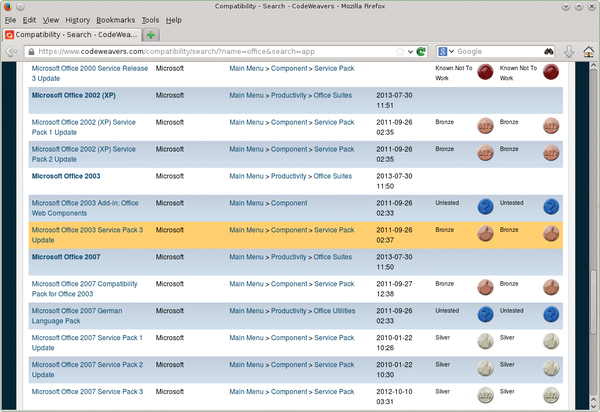The image size is (600, 412).
Task: Click Productivity link in Office 2007 row
Action: click(289, 257)
